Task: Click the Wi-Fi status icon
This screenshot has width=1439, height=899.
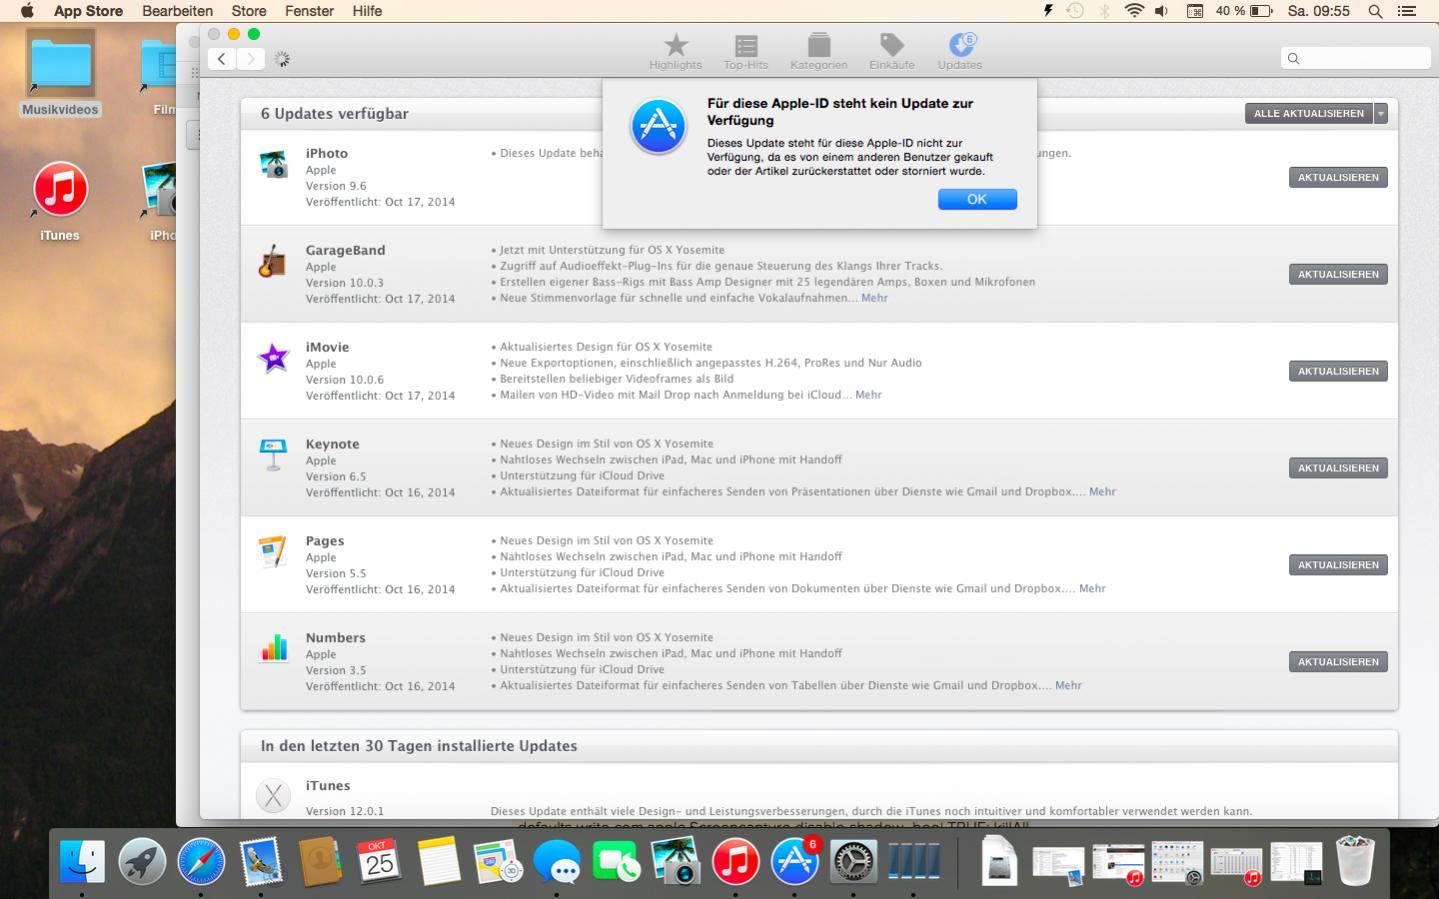Action: coord(1134,11)
